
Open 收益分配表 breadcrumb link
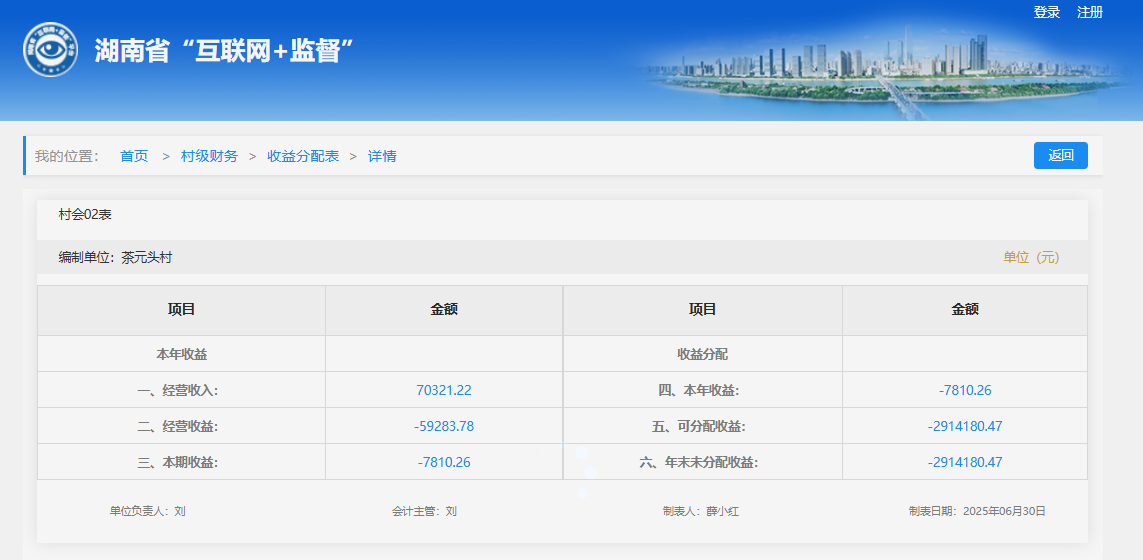click(x=303, y=156)
